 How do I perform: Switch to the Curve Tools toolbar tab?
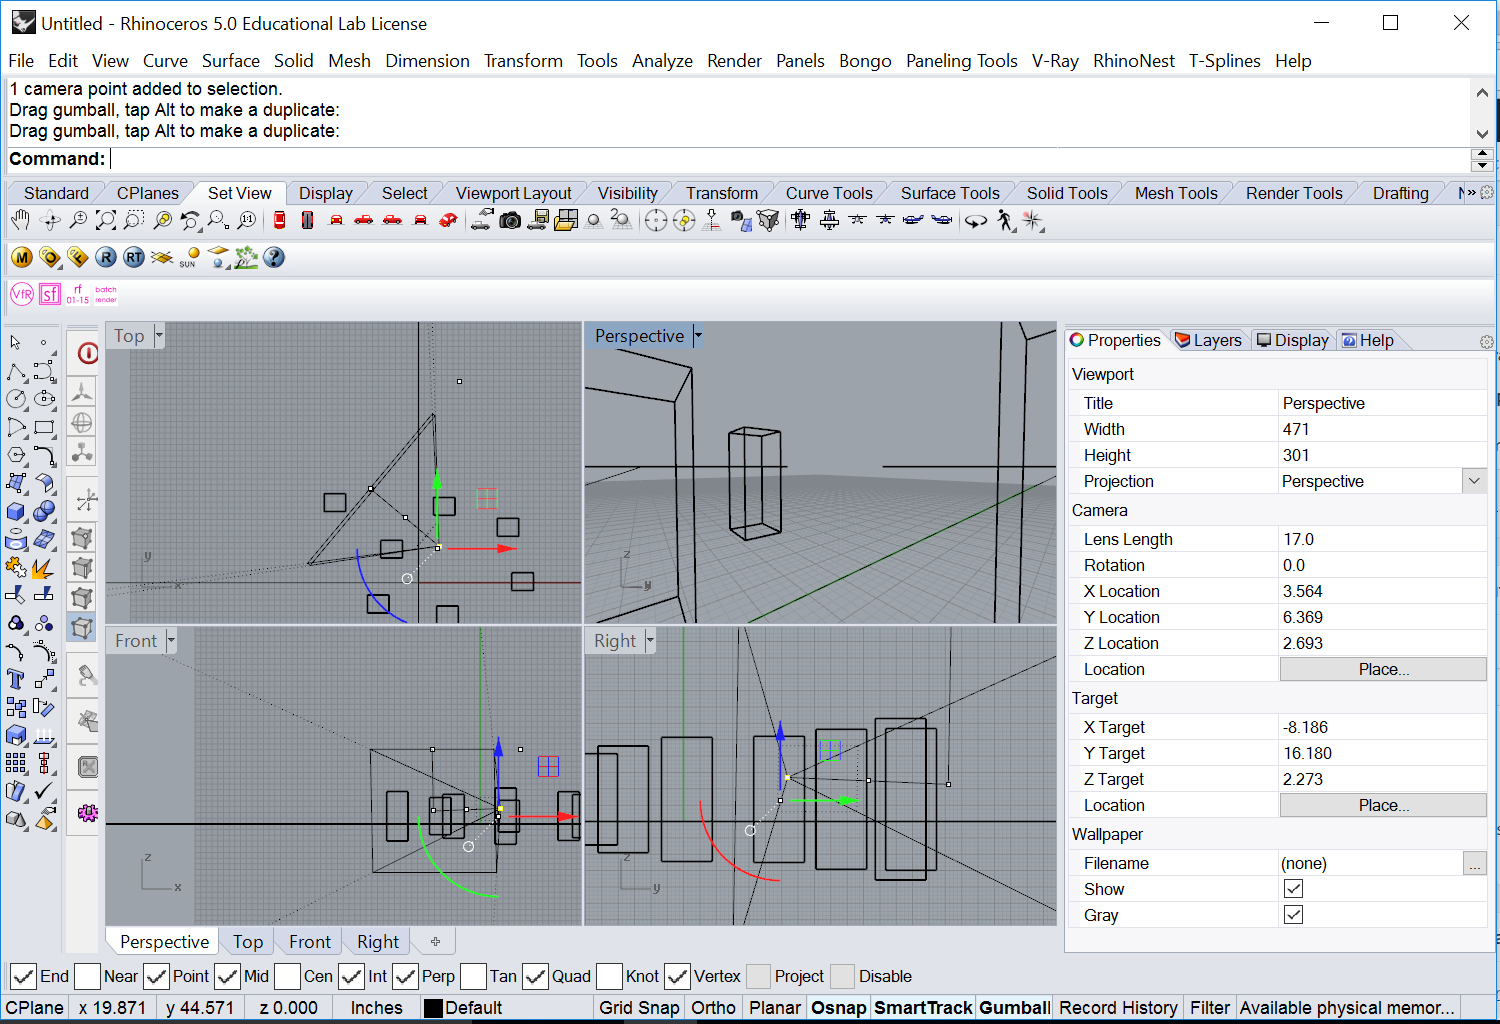pos(829,193)
